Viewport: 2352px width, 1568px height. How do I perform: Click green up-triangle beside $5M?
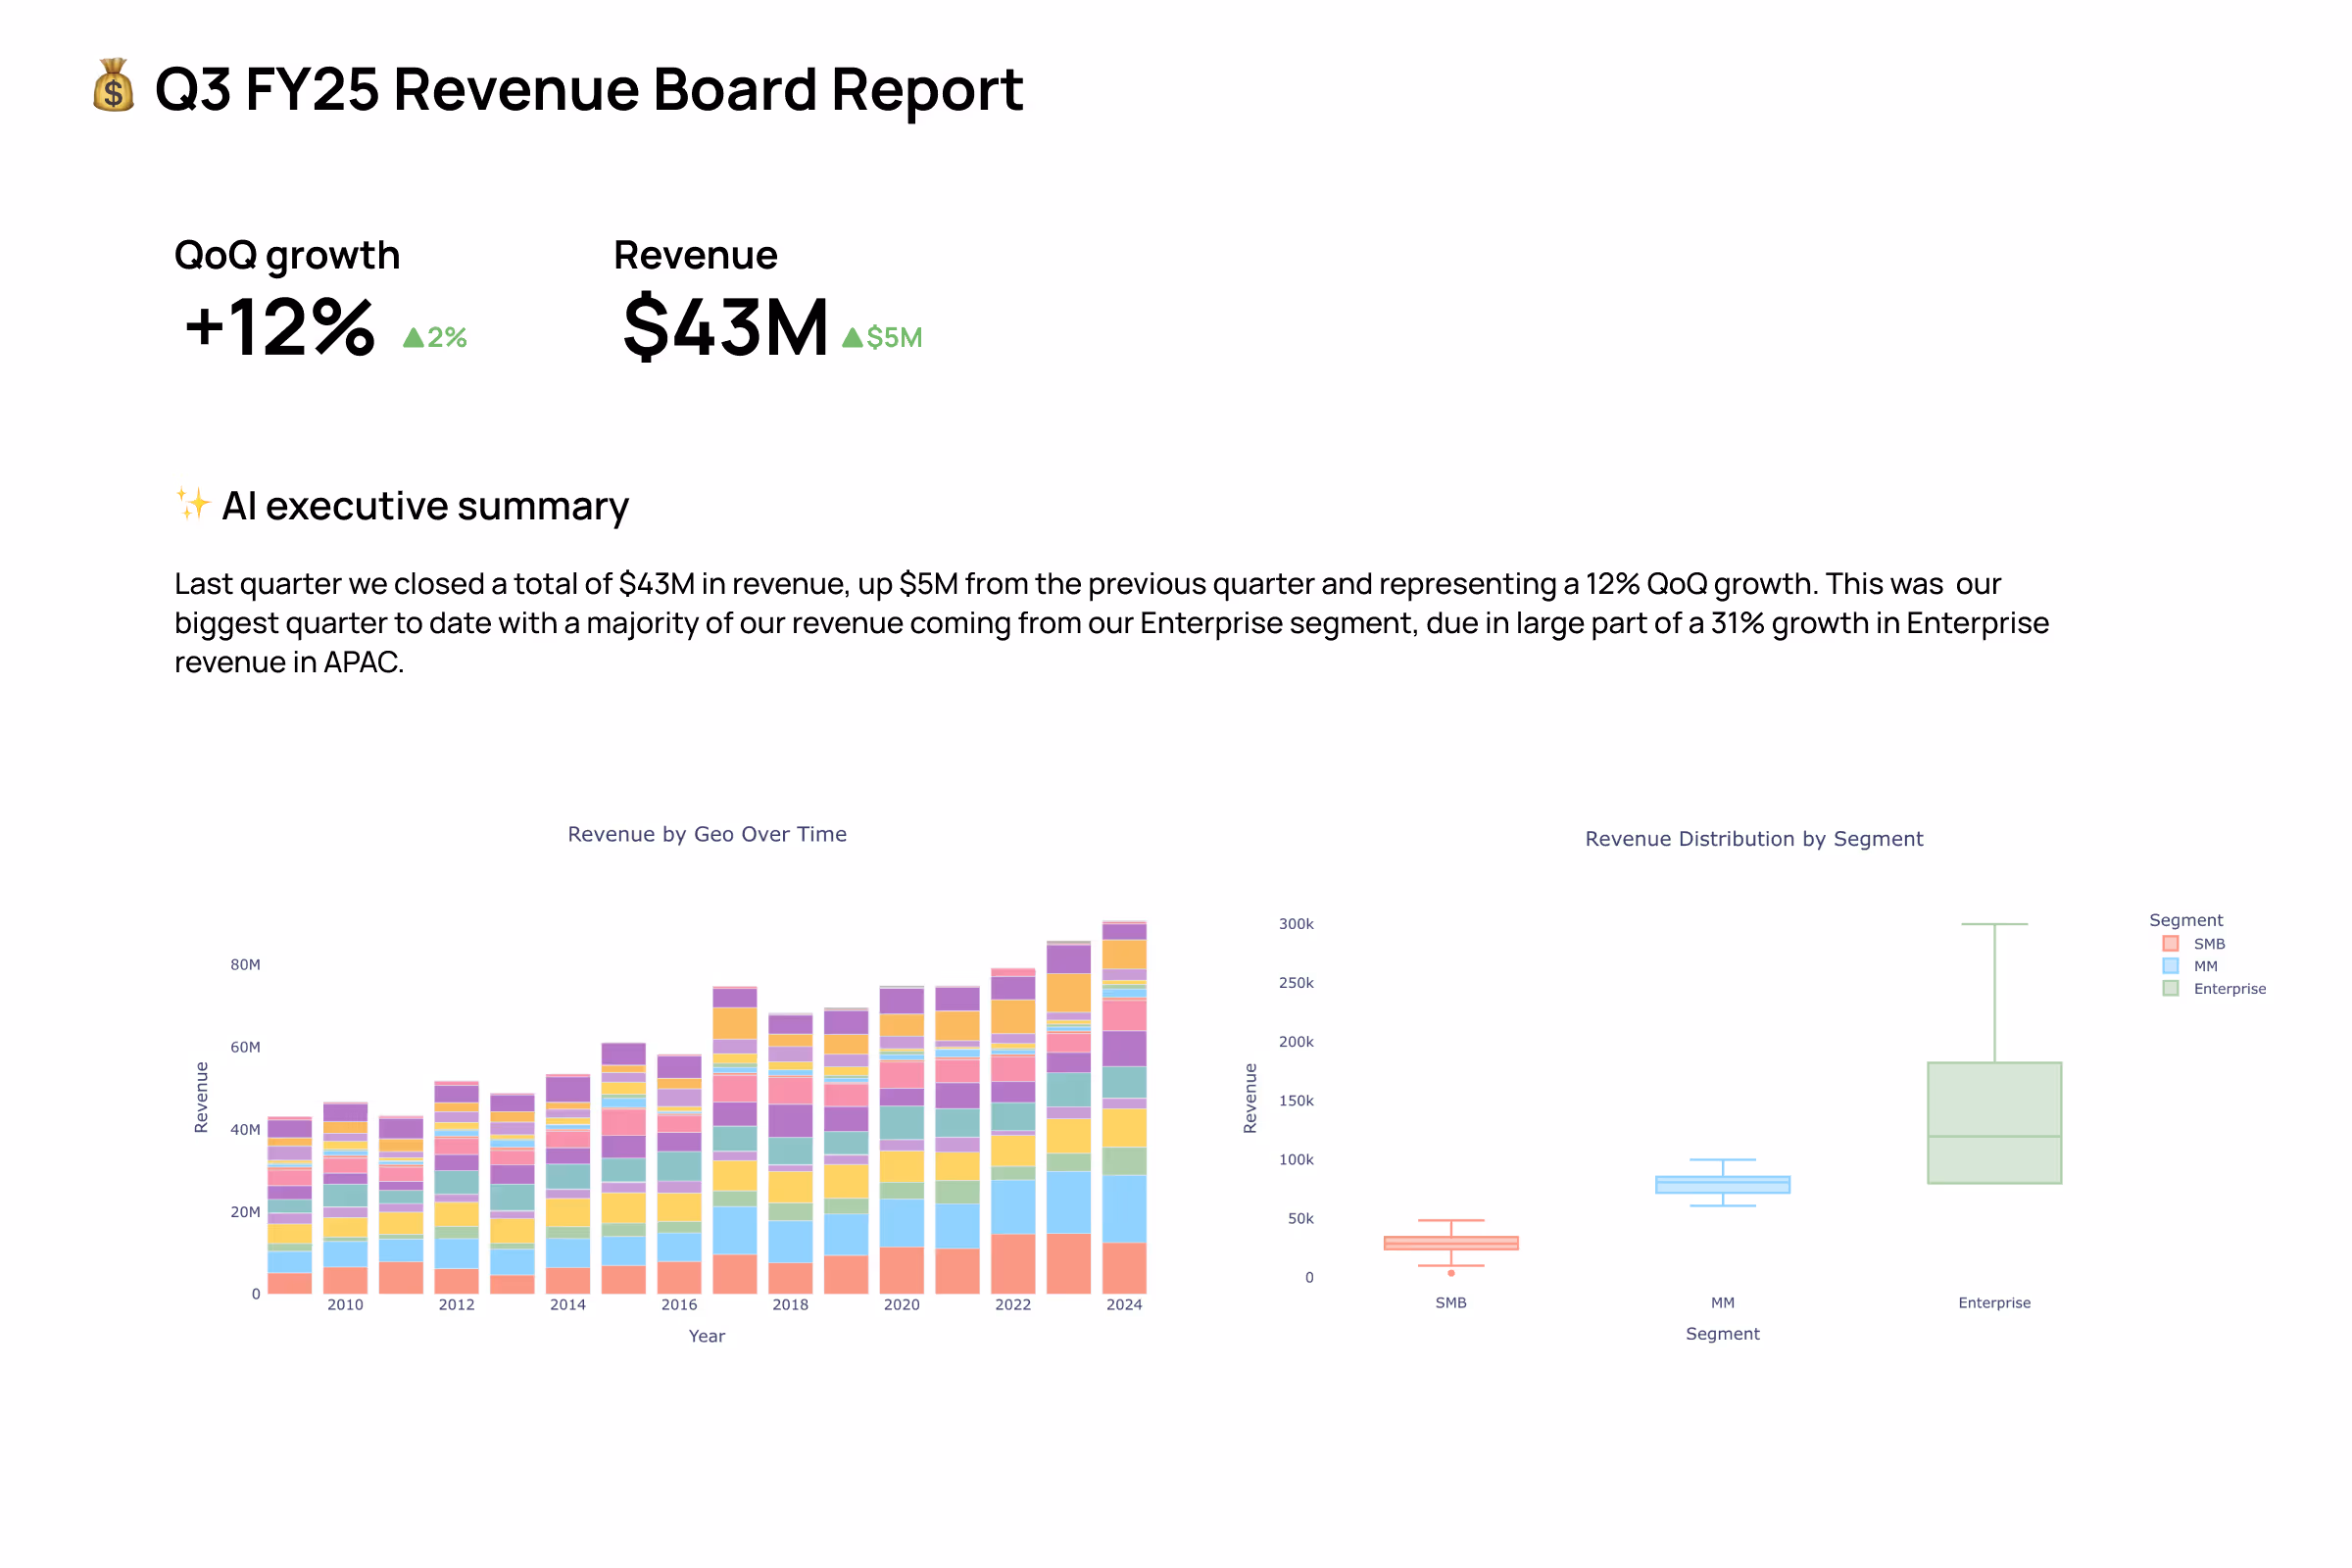(x=852, y=338)
